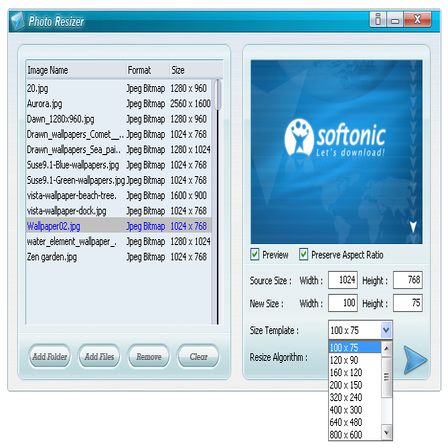
Task: Click the Source Size Width field
Action: pyautogui.click(x=343, y=280)
